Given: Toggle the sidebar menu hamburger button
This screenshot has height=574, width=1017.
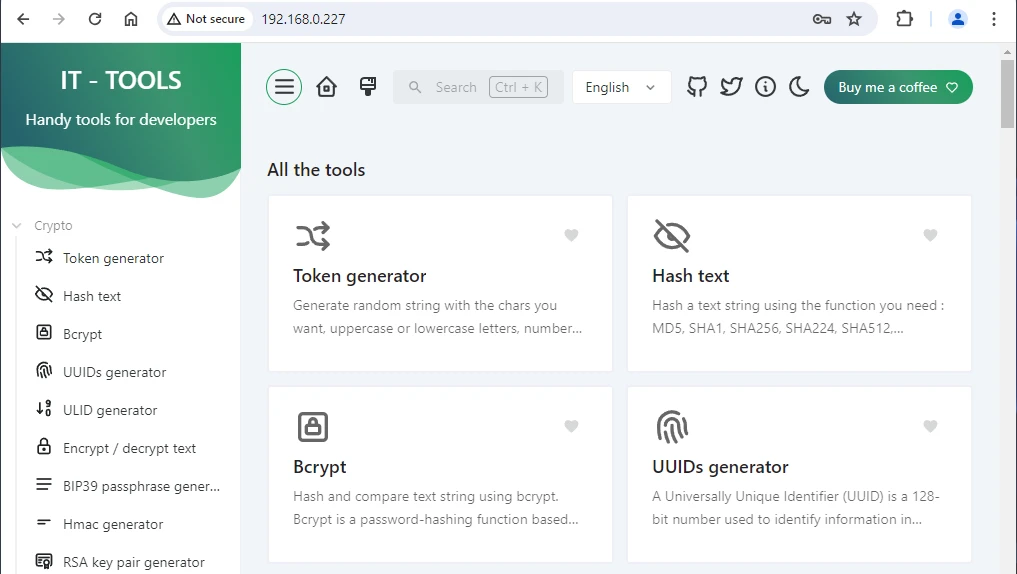Looking at the screenshot, I should [284, 87].
